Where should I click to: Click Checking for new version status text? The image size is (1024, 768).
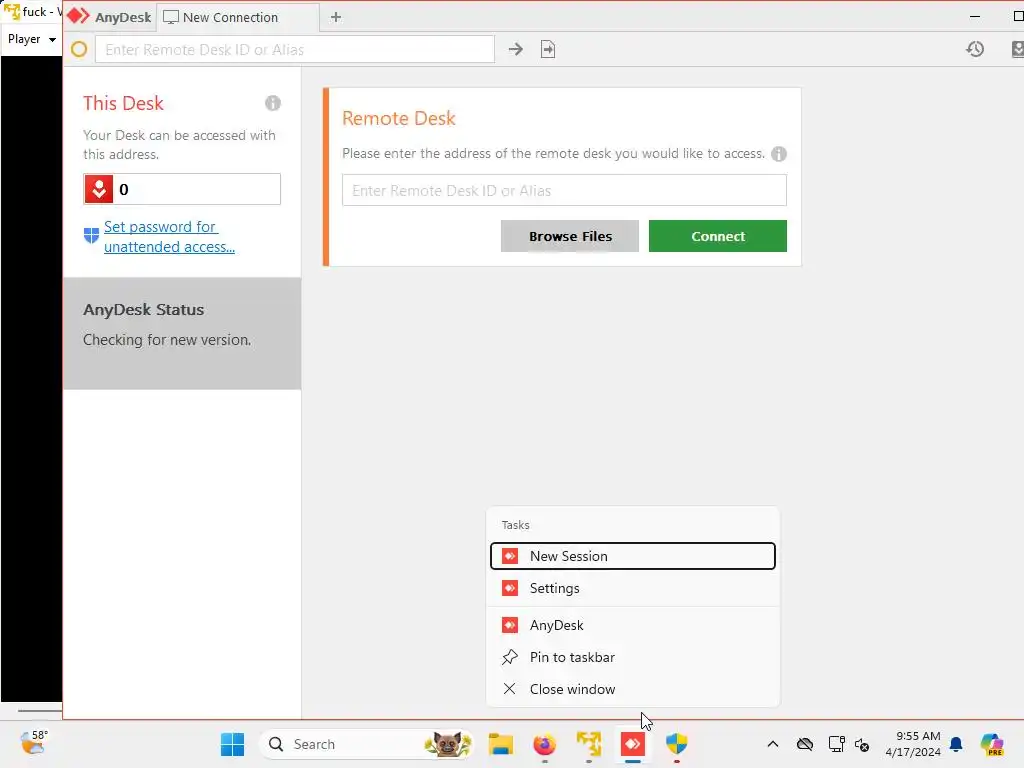coord(167,340)
